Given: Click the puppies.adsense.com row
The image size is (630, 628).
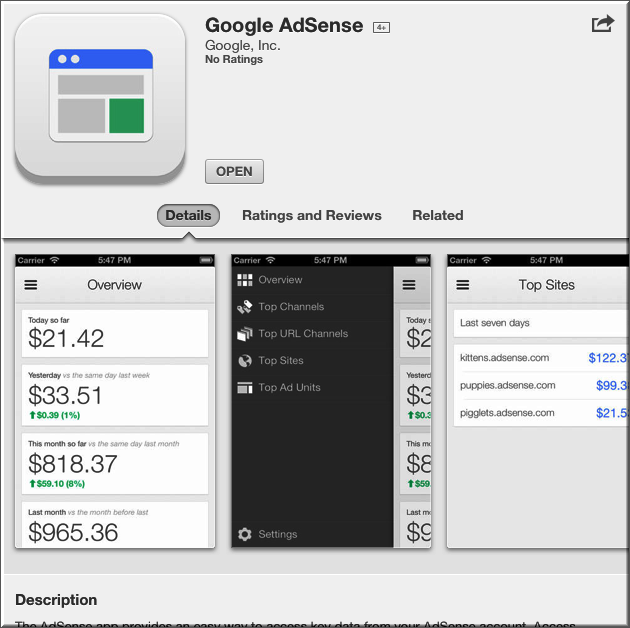Looking at the screenshot, I should point(541,385).
